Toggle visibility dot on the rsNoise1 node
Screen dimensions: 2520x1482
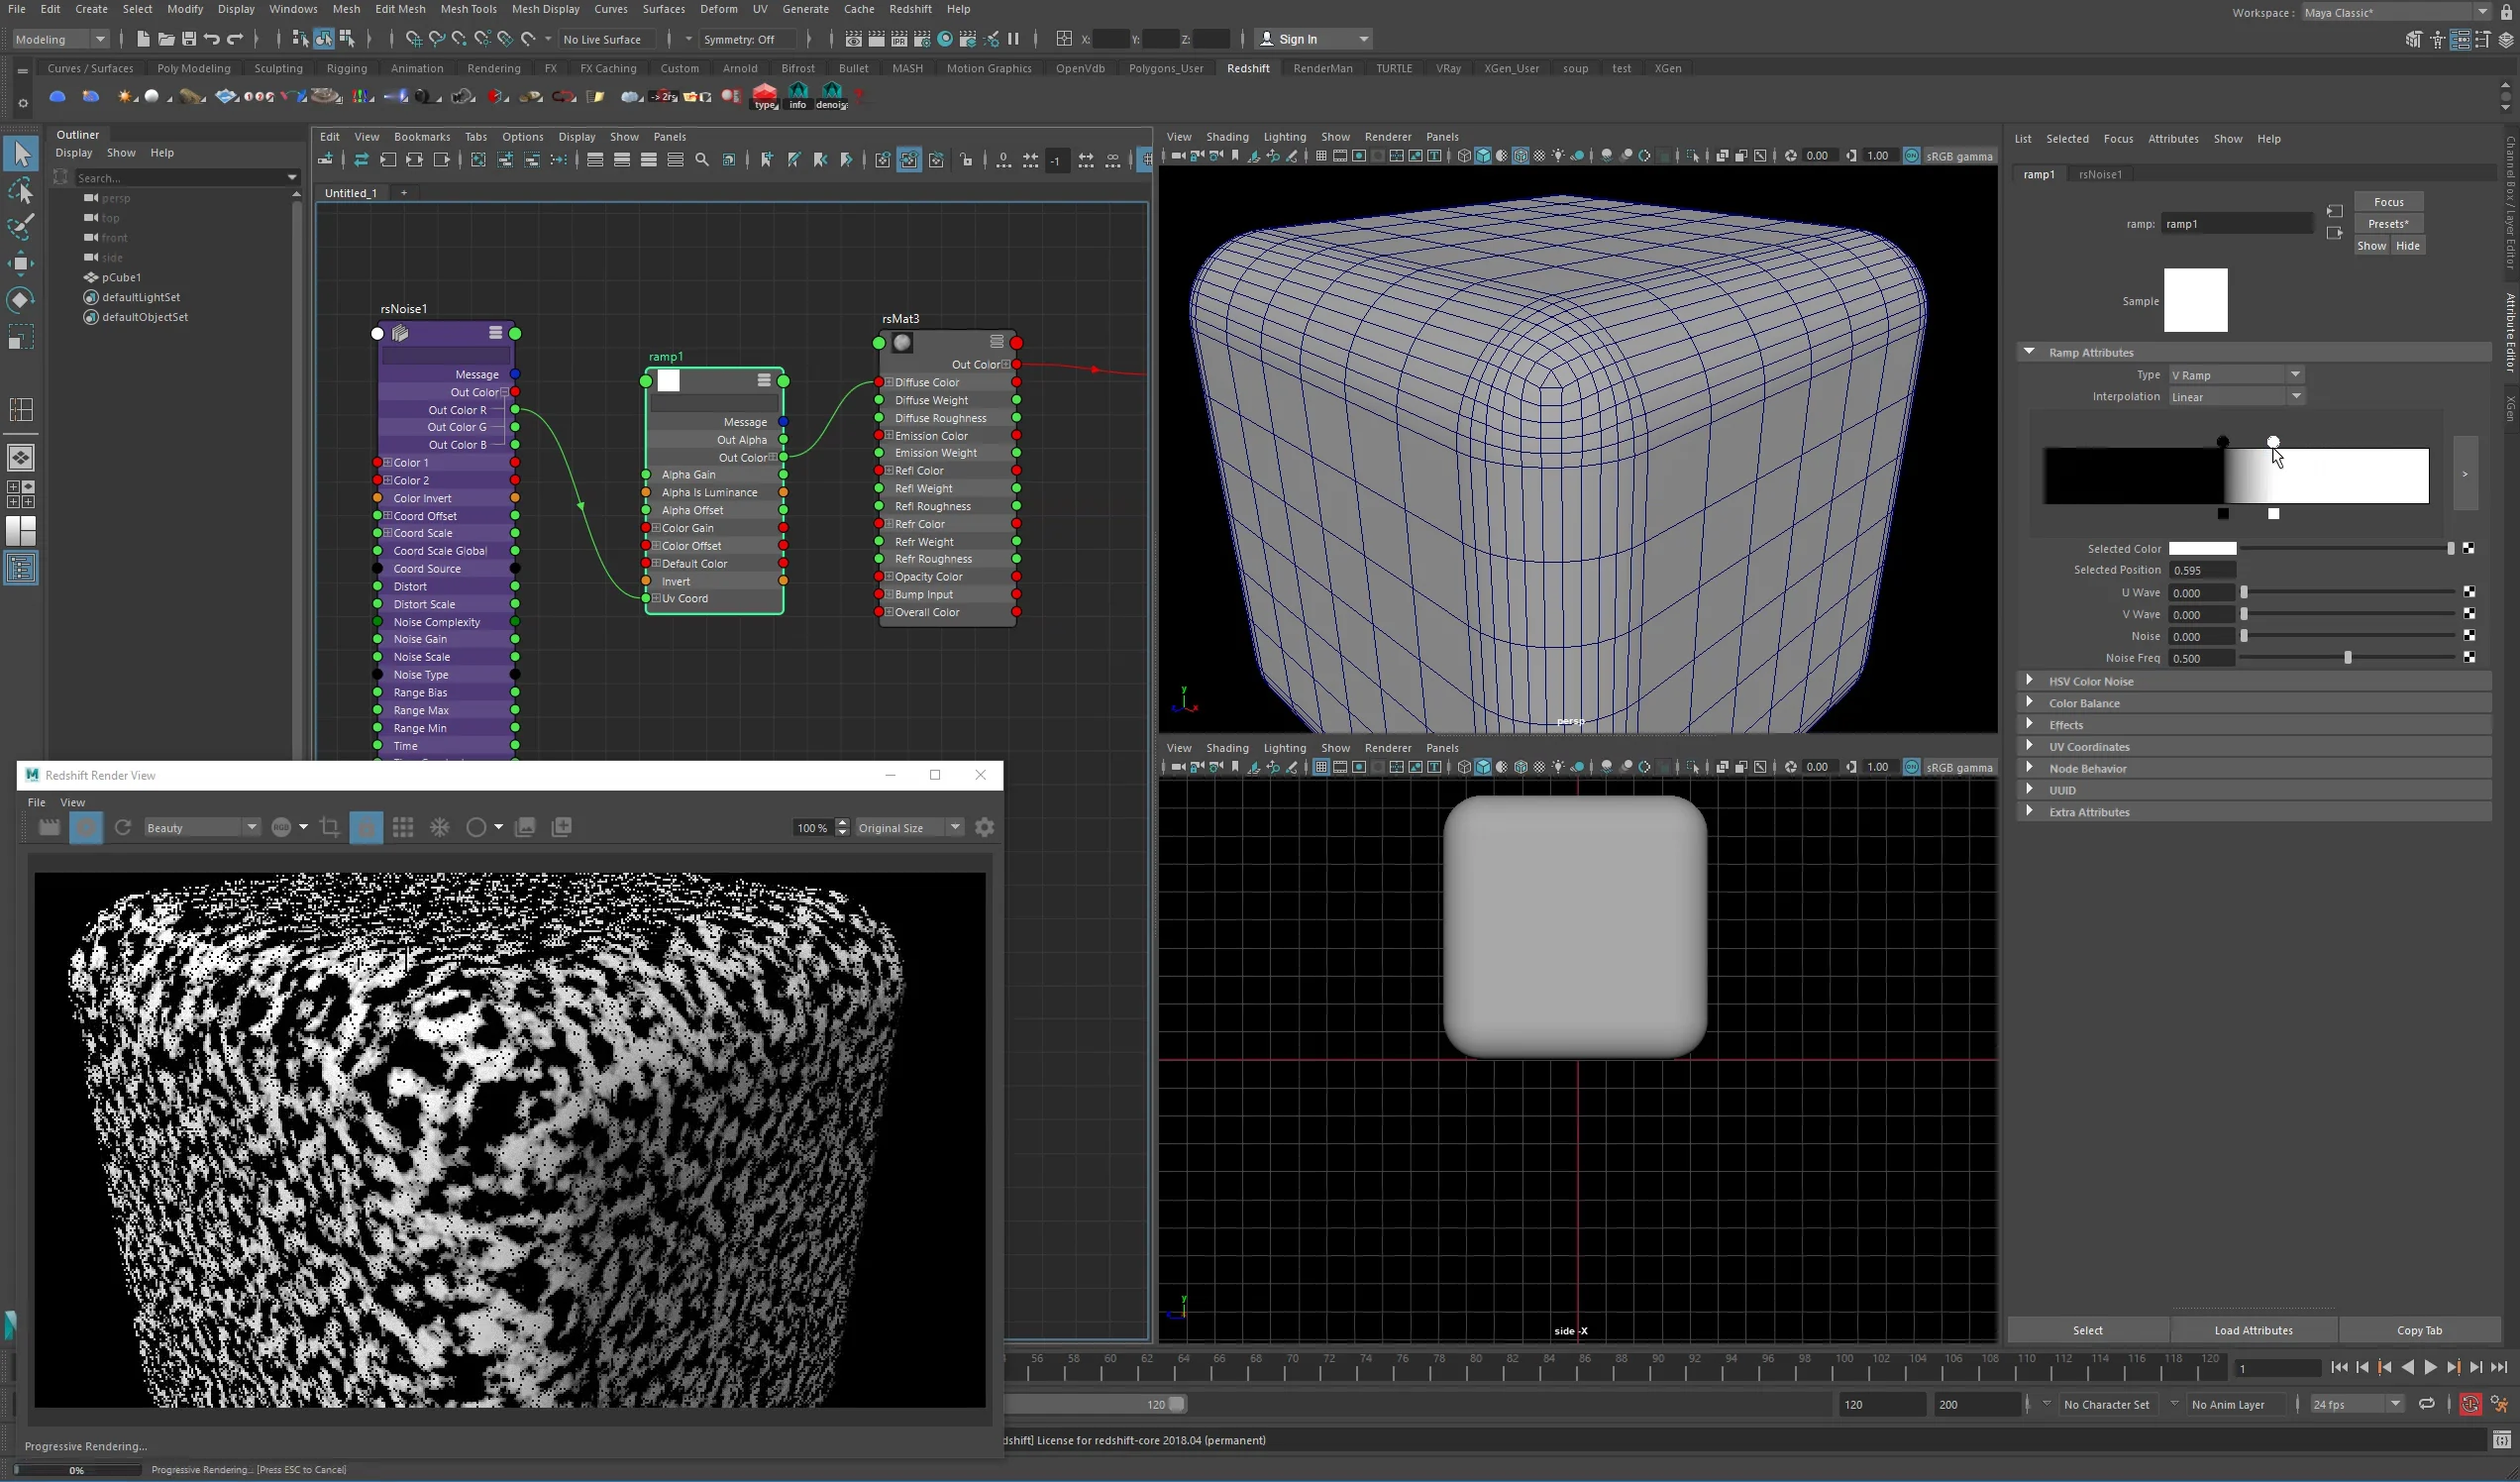click(x=377, y=333)
